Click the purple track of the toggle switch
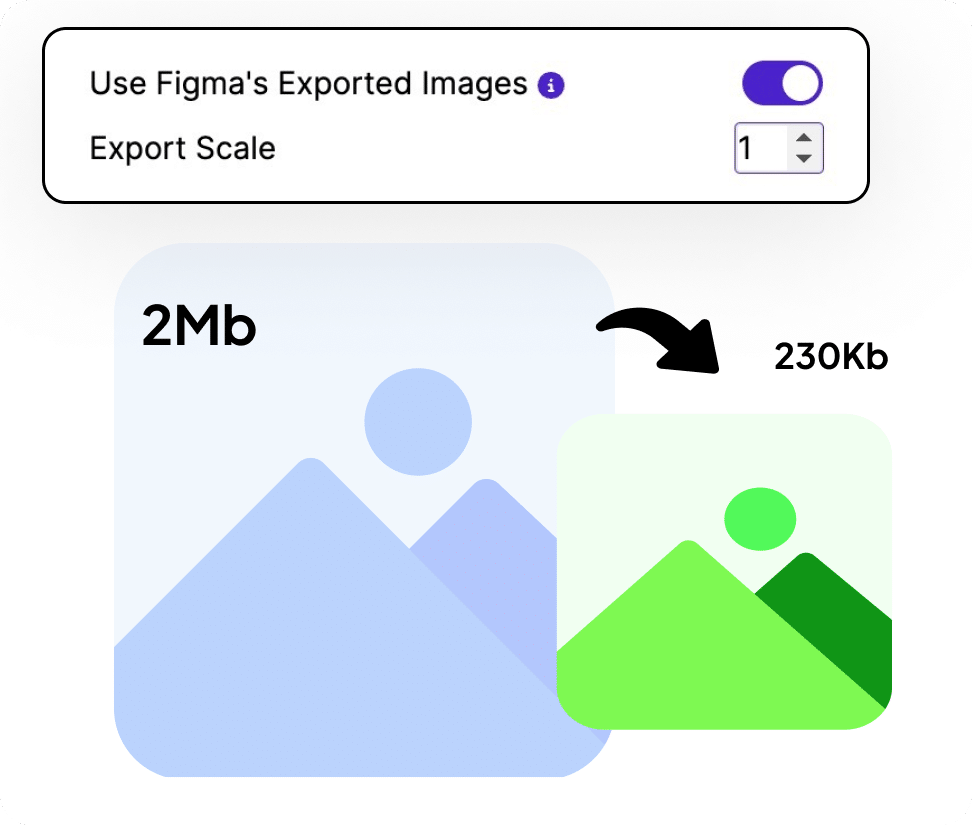Image resolution: width=972 pixels, height=826 pixels. 761,83
